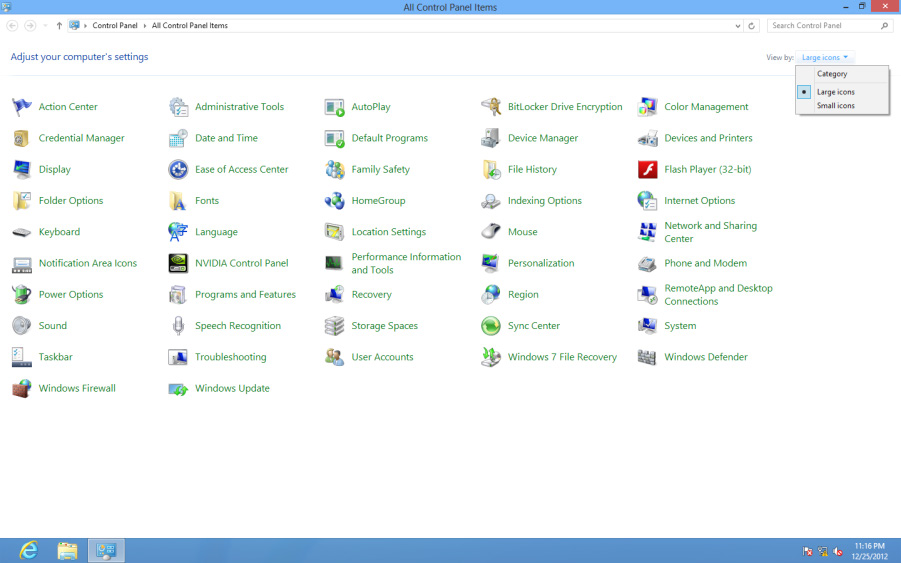The image size is (901, 563).
Task: Click the Sound speaker icon
Action: coord(22,326)
